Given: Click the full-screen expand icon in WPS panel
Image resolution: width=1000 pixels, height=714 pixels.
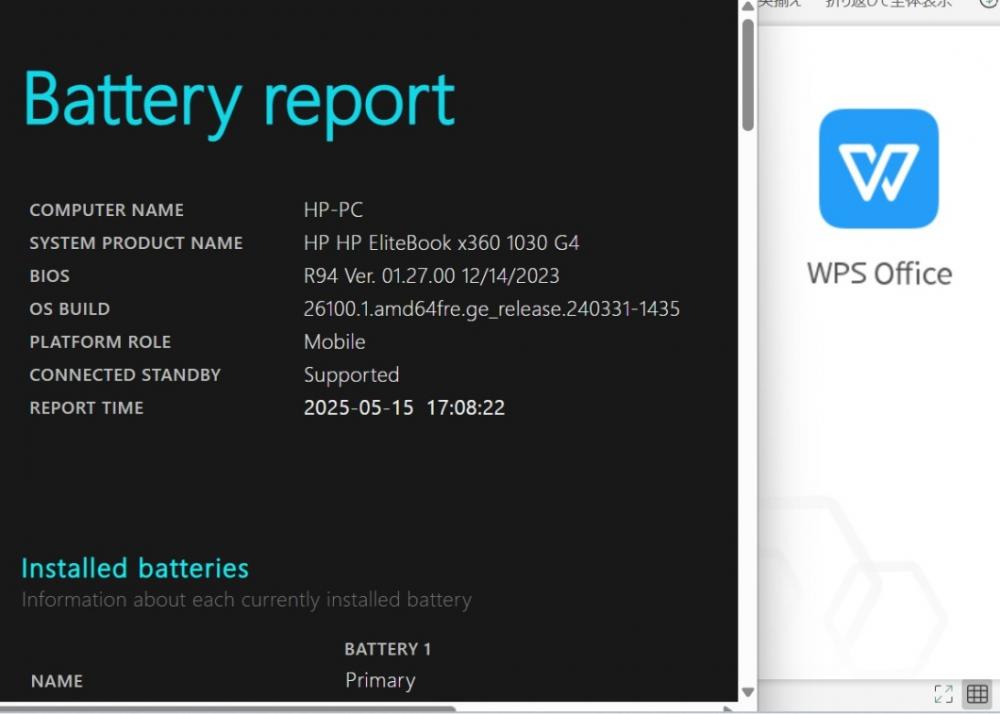Looking at the screenshot, I should (943, 694).
